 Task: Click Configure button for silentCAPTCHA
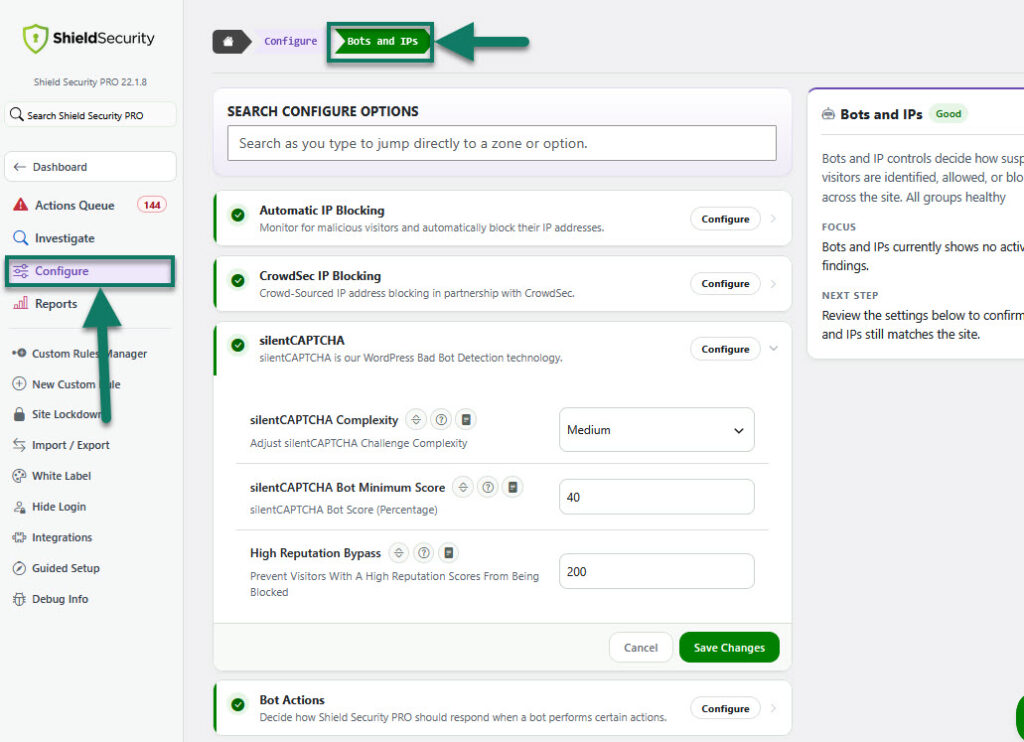coord(725,349)
